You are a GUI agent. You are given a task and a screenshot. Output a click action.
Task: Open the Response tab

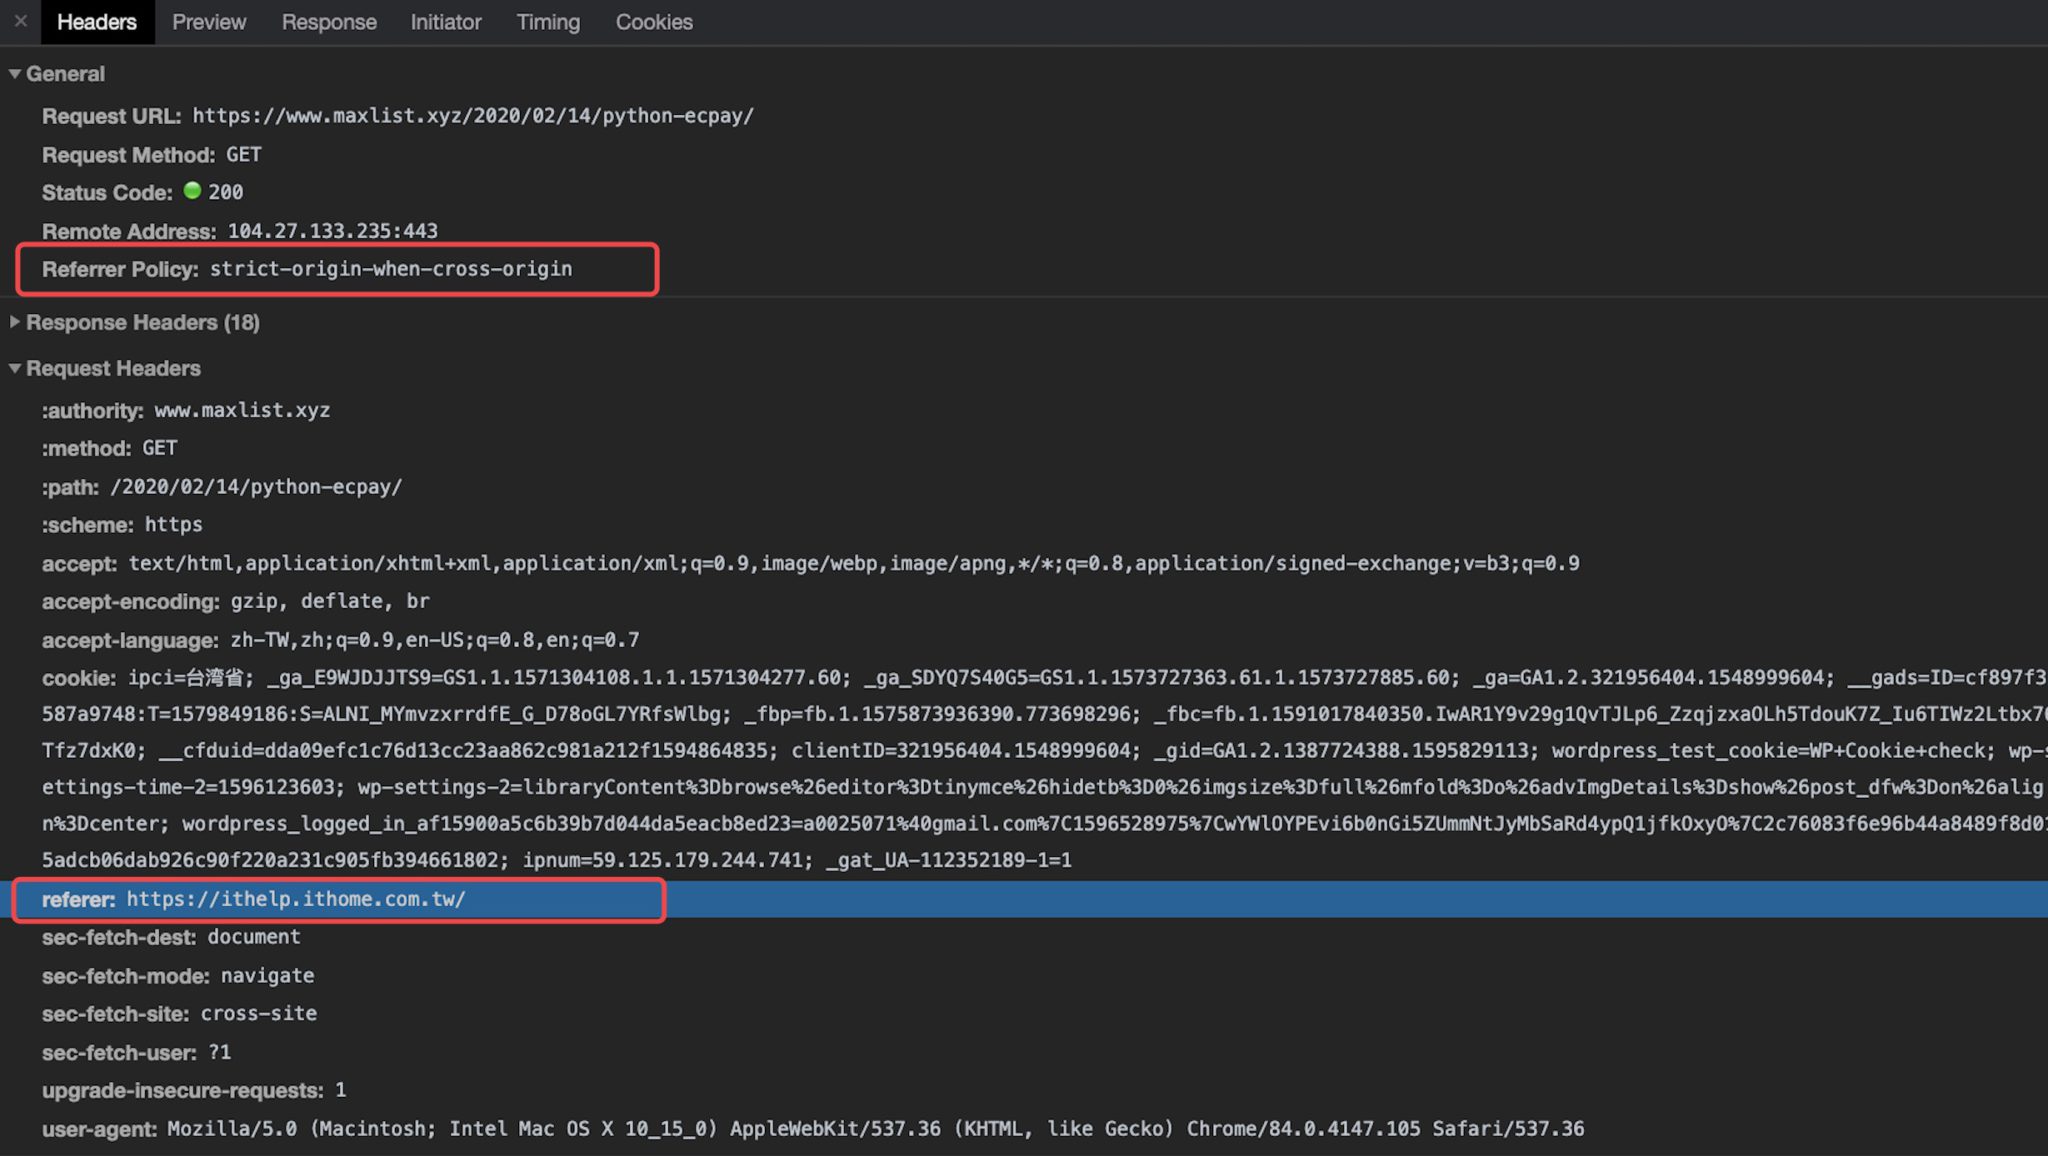328,22
